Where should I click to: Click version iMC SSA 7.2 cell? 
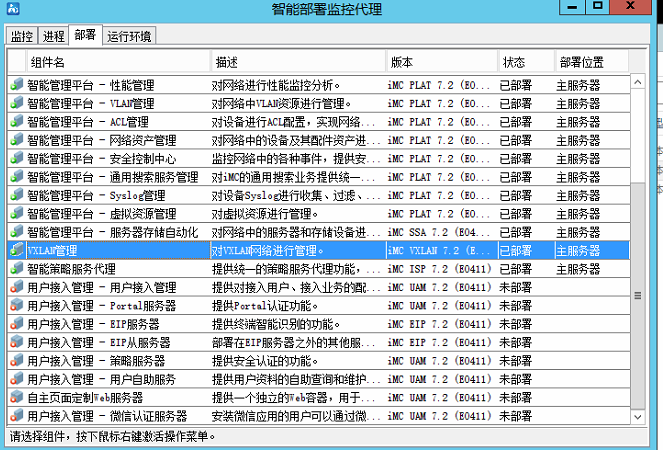click(438, 233)
